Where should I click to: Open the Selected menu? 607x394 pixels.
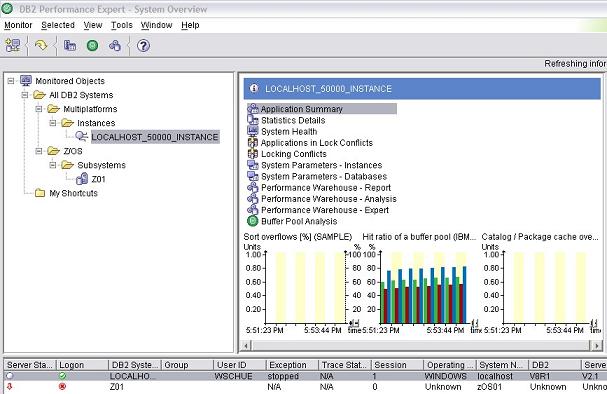pos(58,25)
